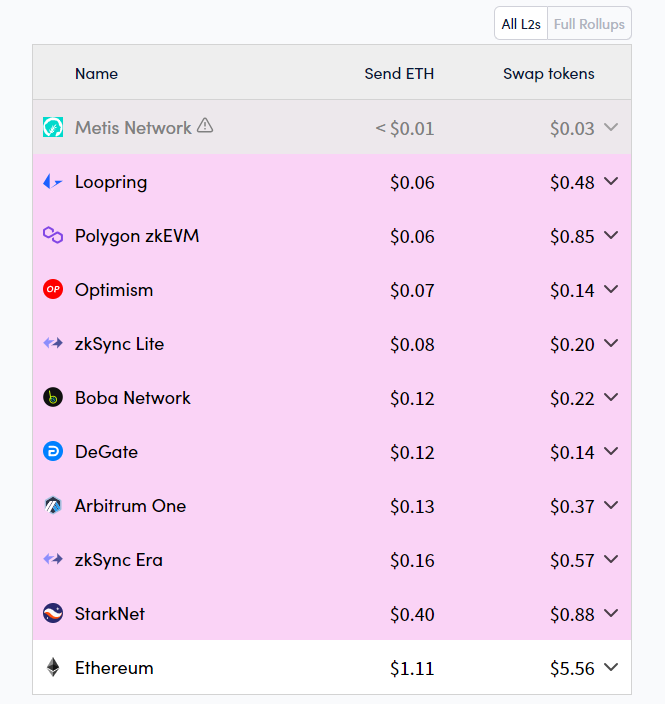Expand the Loopring row details chevron

(612, 182)
